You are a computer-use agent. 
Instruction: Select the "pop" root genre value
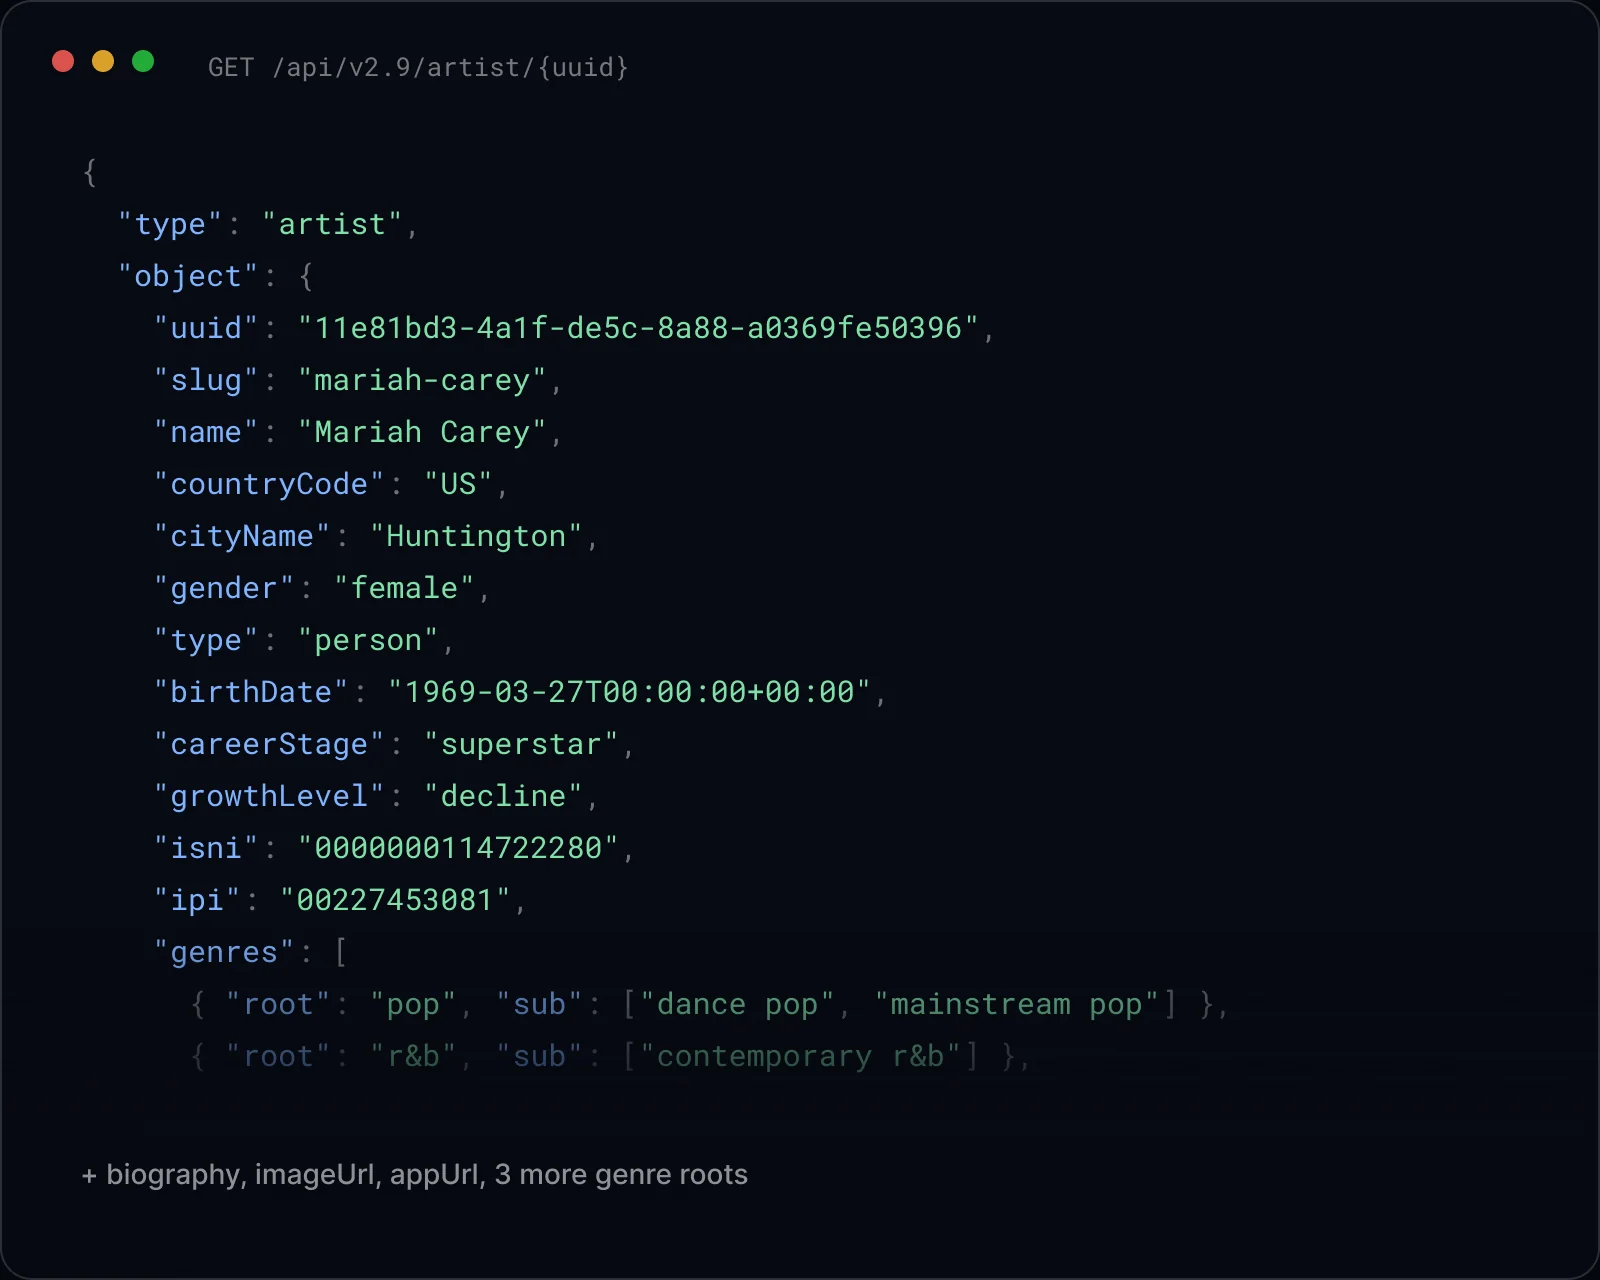click(x=413, y=1004)
